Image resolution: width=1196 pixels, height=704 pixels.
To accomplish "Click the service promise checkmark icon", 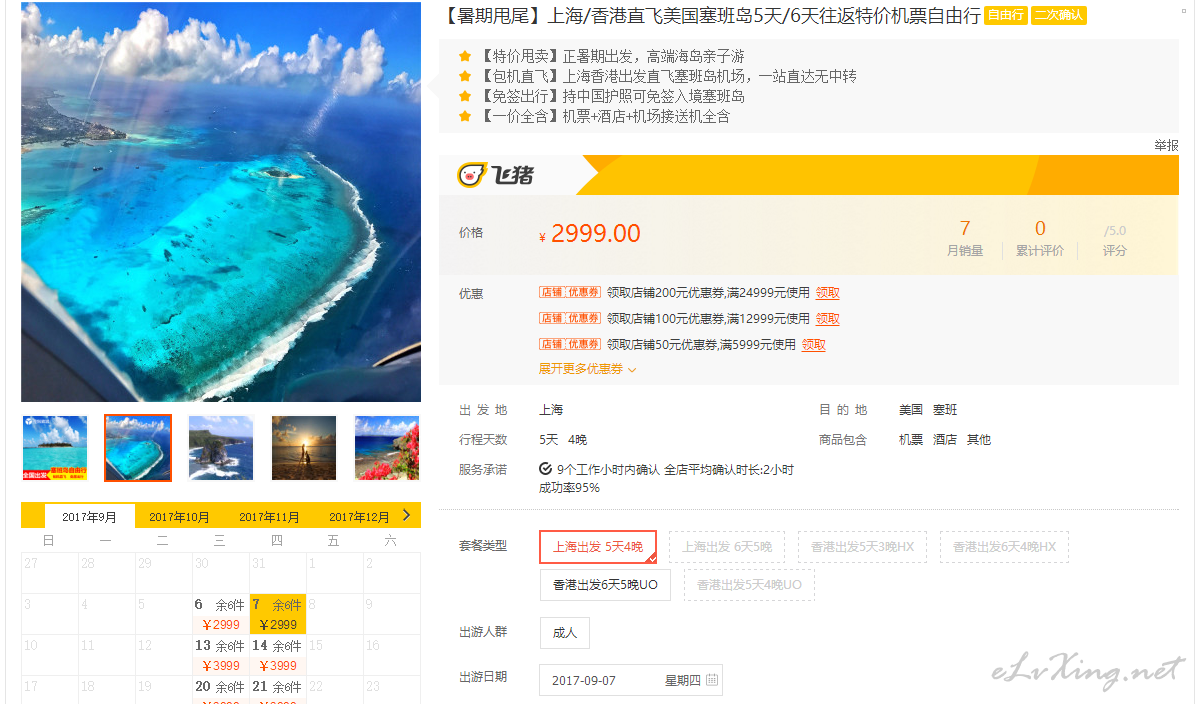I will click(x=545, y=469).
